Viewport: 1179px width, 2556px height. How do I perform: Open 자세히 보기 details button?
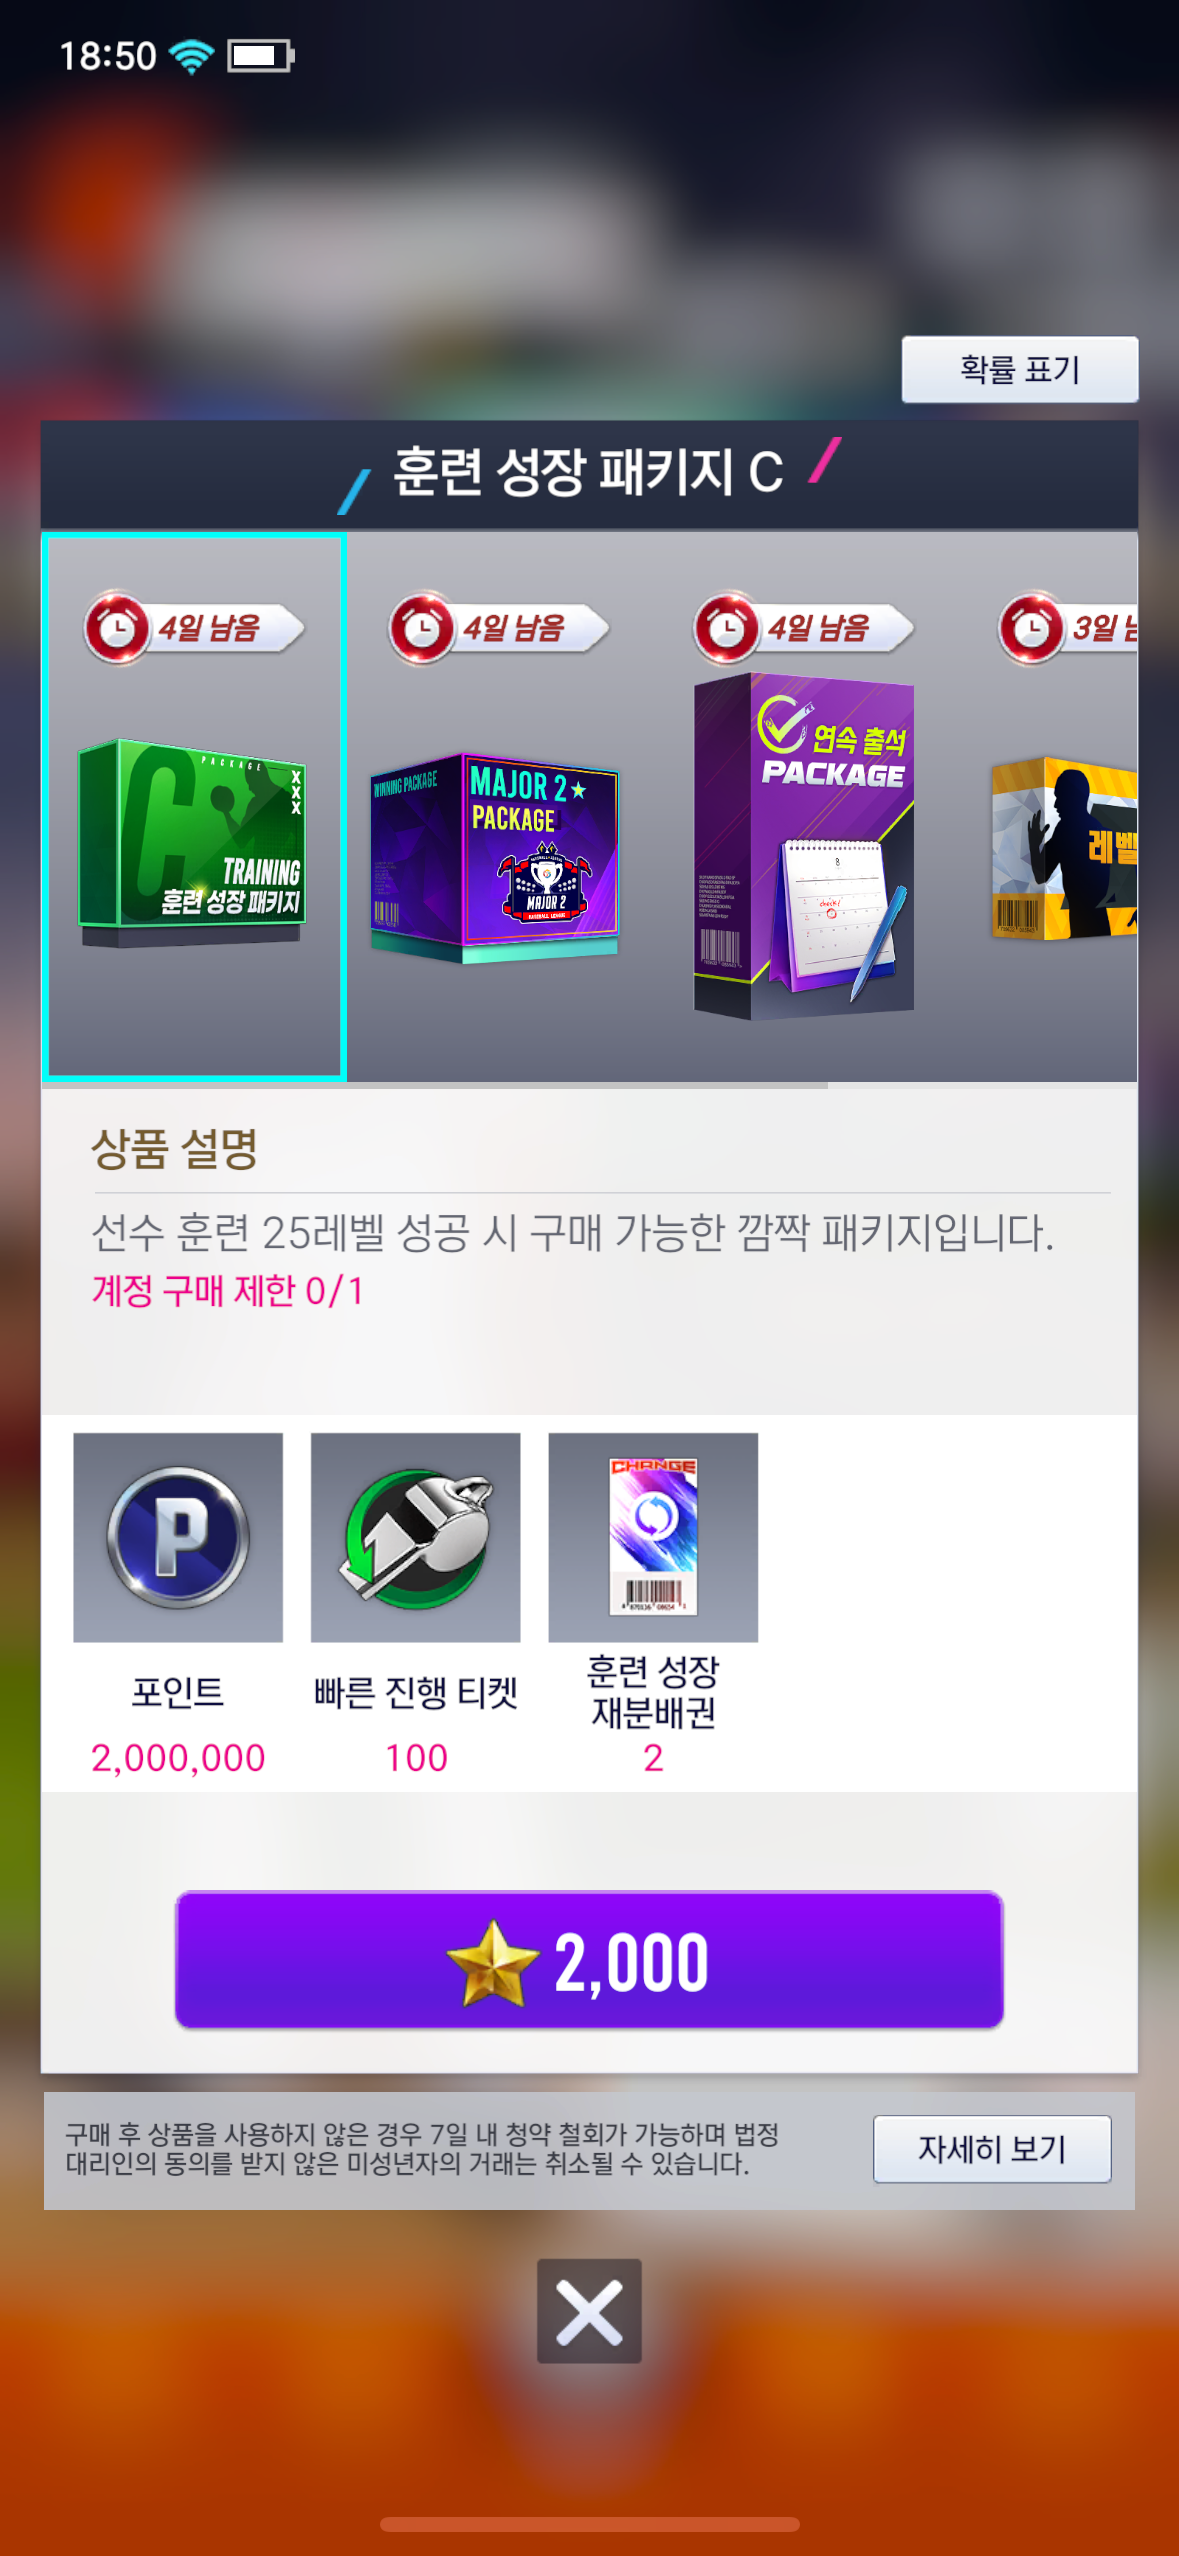992,2148
